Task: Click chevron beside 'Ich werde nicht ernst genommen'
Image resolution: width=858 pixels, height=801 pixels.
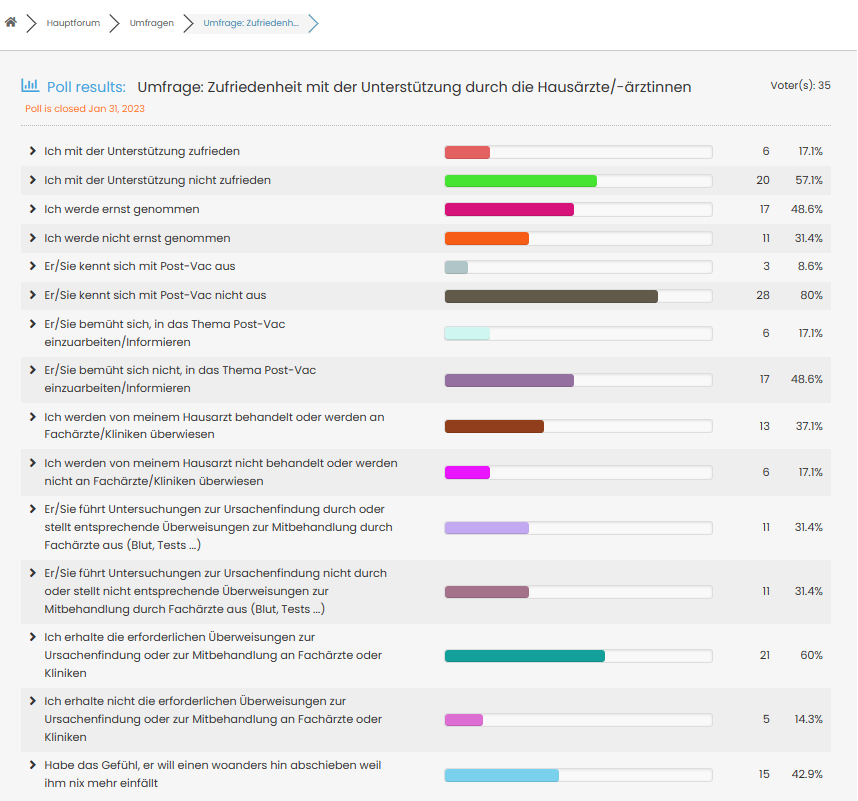Action: (x=33, y=238)
